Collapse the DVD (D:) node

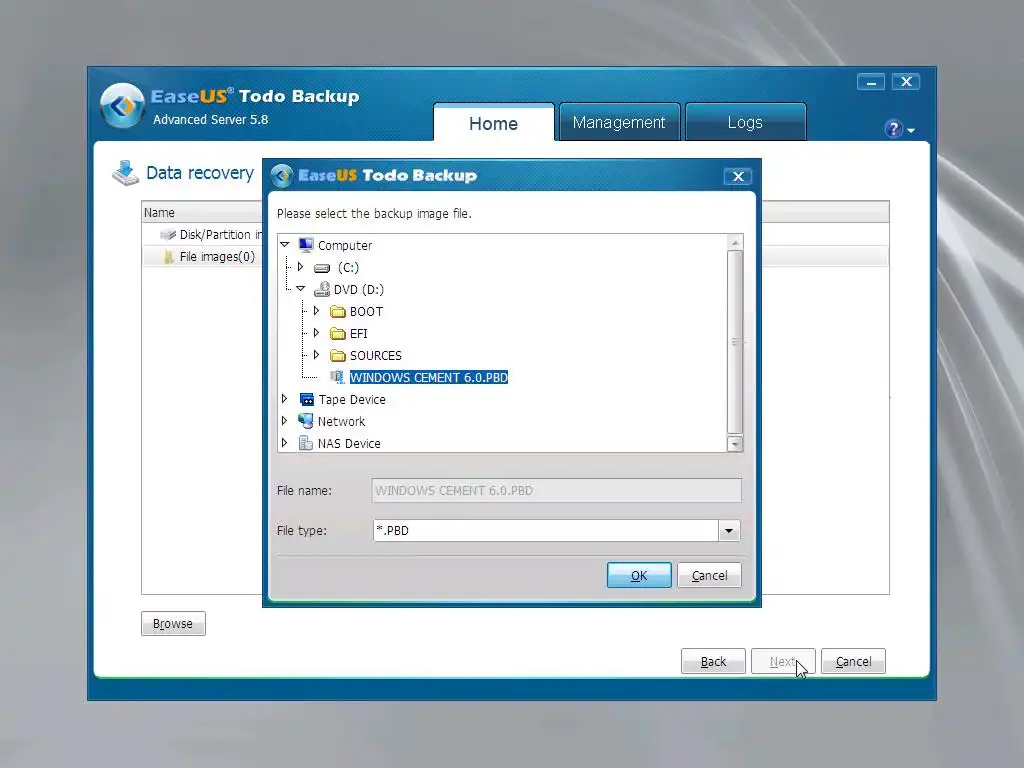(300, 288)
